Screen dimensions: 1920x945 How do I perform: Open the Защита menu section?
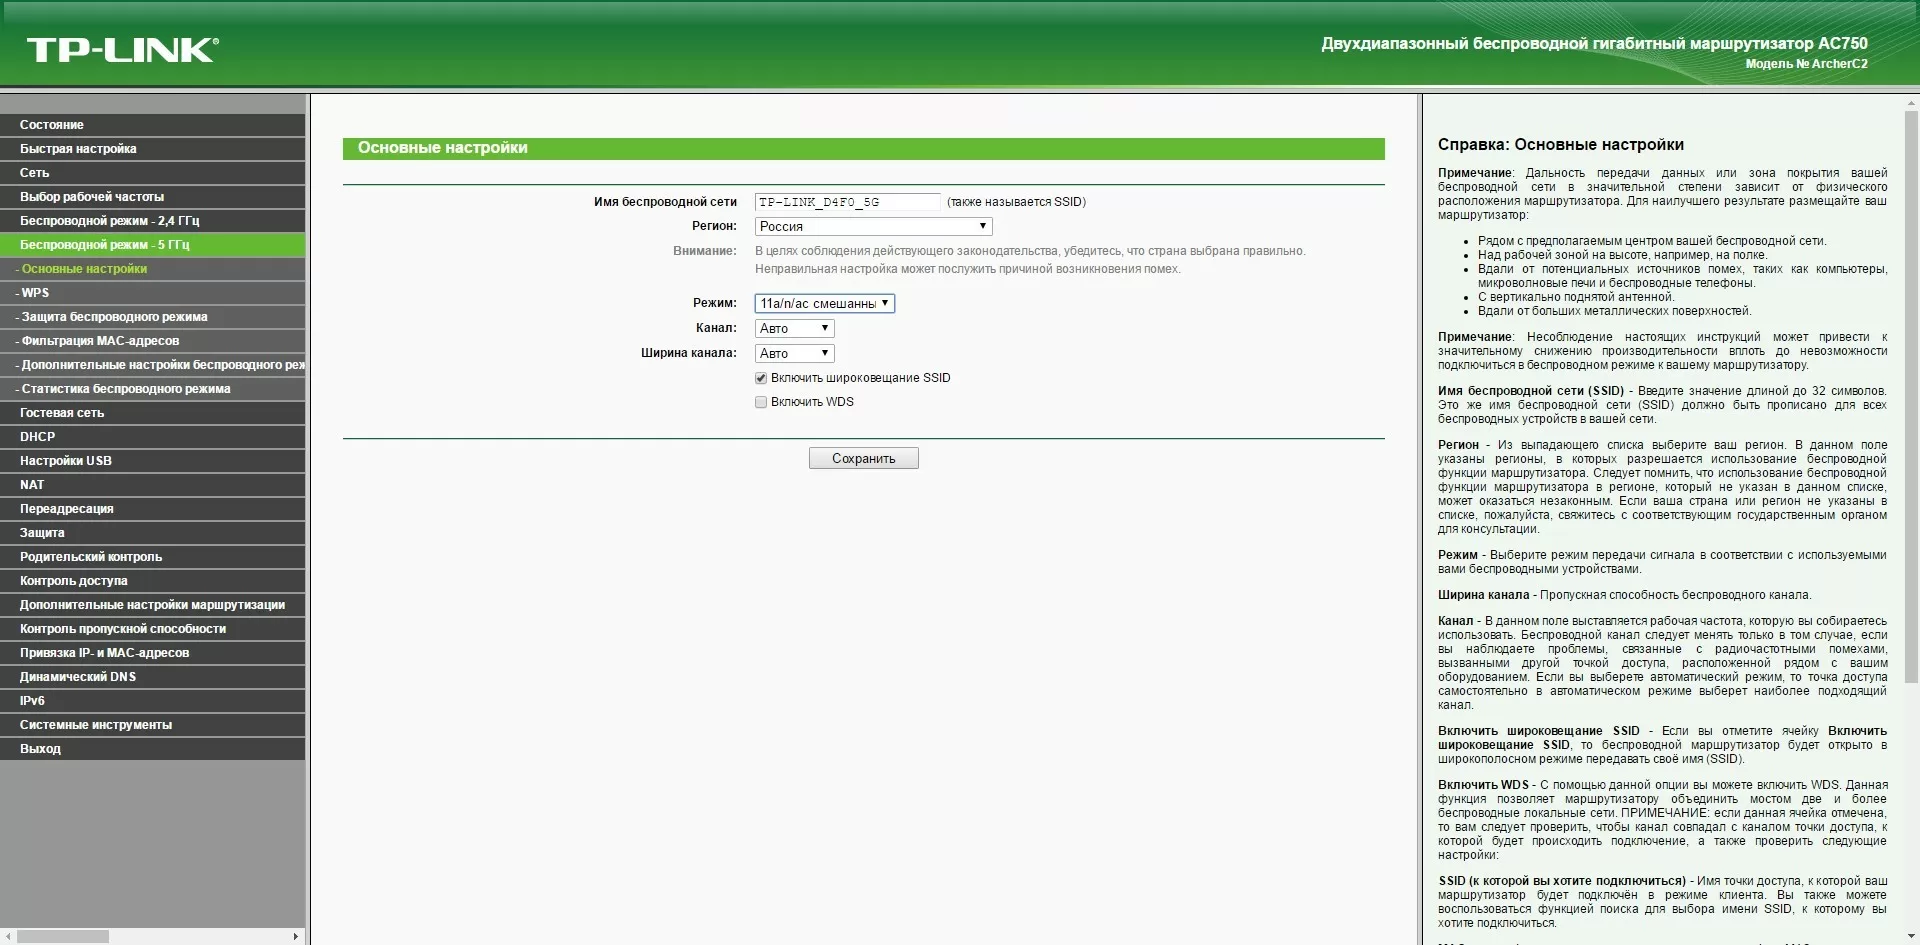point(152,533)
